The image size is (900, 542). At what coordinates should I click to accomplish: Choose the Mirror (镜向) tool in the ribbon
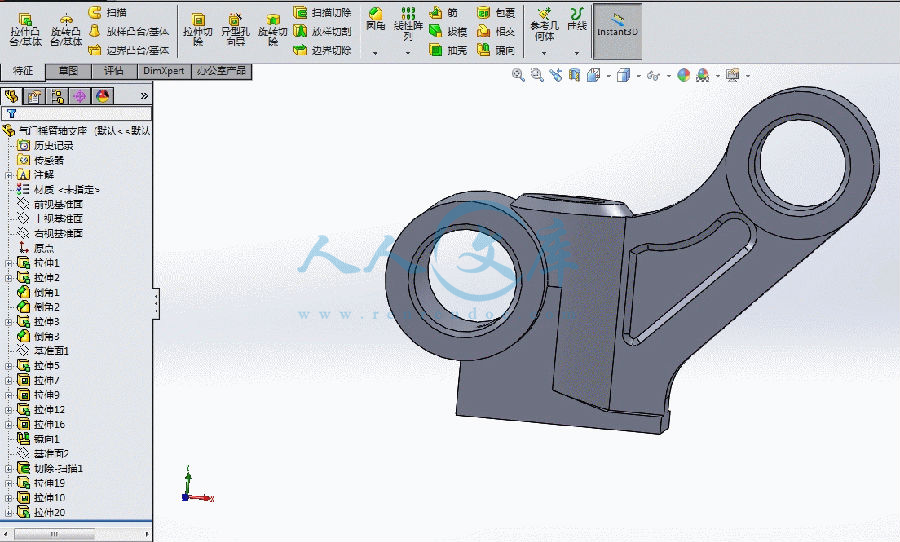(x=496, y=50)
